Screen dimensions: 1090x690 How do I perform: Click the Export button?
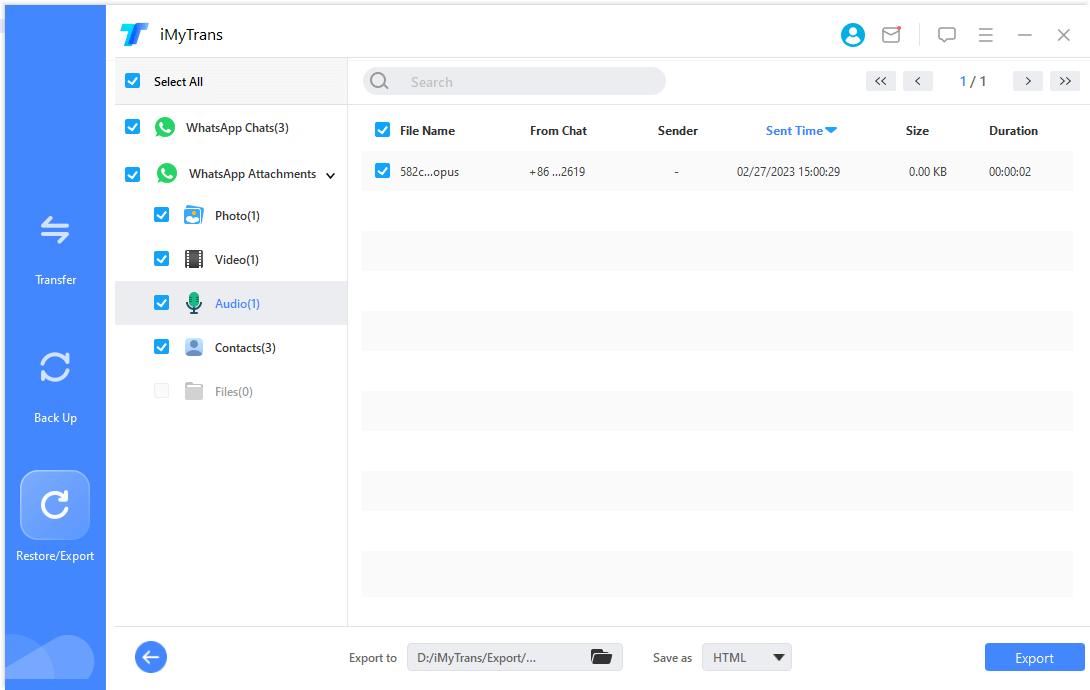click(x=1034, y=657)
